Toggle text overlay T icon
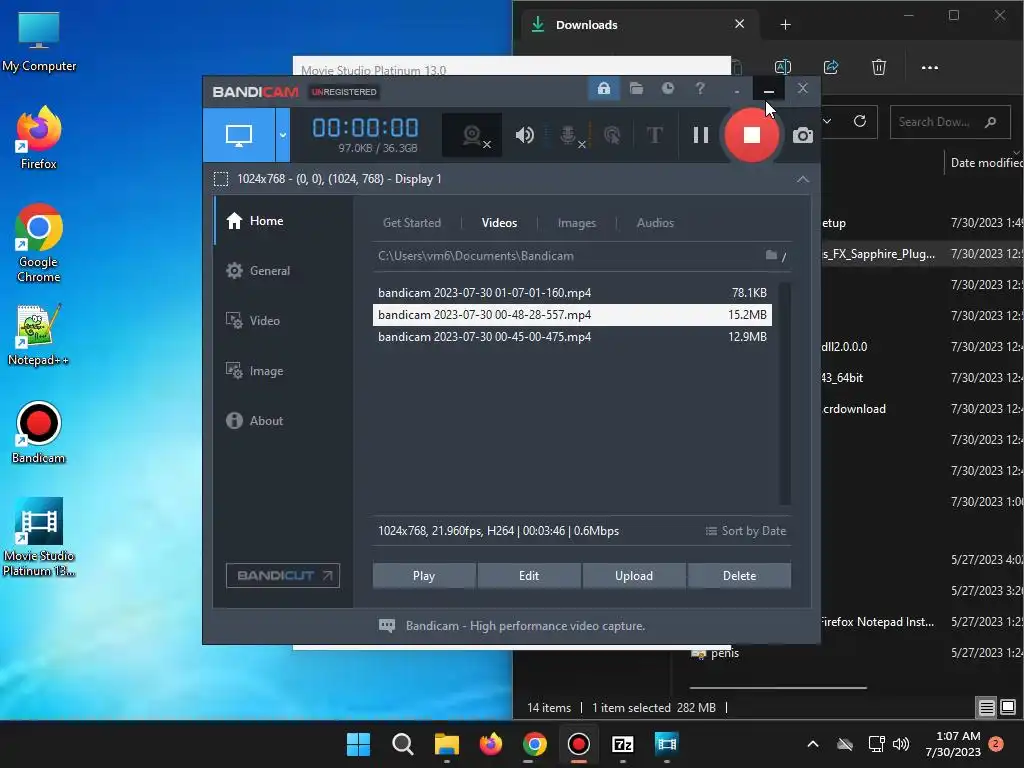1024x768 pixels. tap(654, 135)
